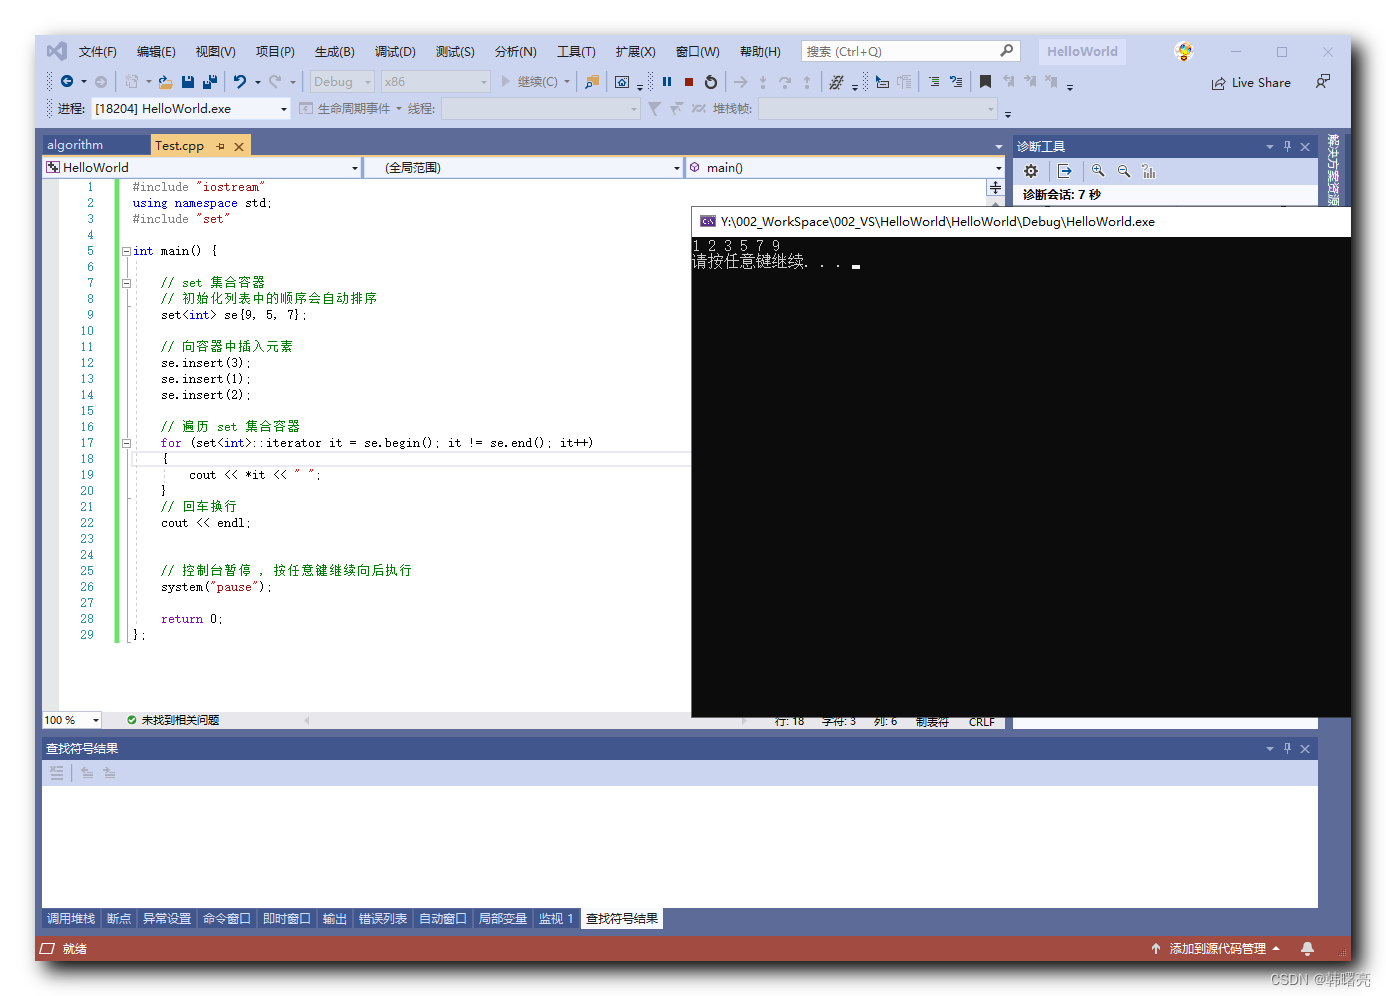
Task: Open the 错误列表 bottom tab
Action: tap(383, 918)
